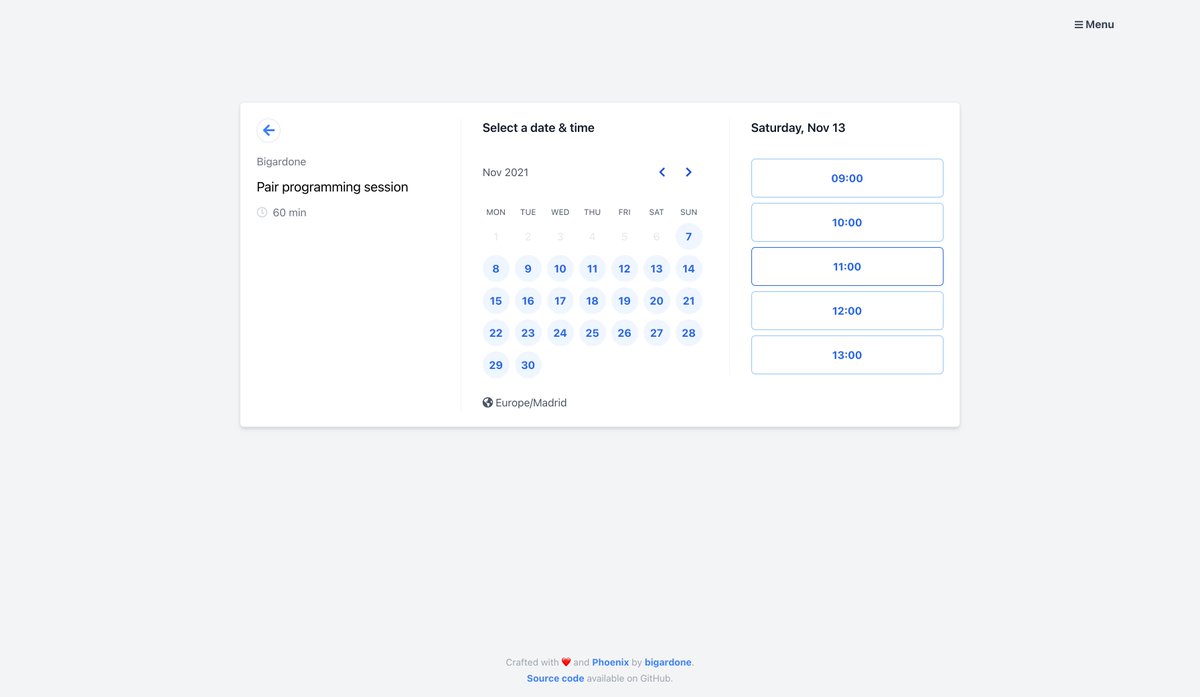Select November 13 on the calendar

(x=656, y=269)
